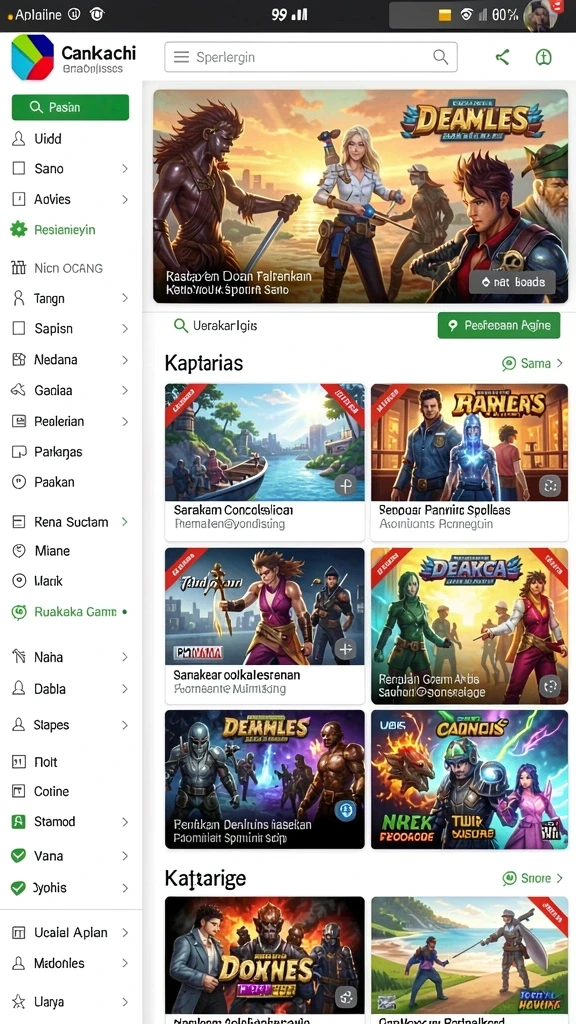576x1024 pixels.
Task: Expand the Tangn chevron
Action: tap(125, 298)
